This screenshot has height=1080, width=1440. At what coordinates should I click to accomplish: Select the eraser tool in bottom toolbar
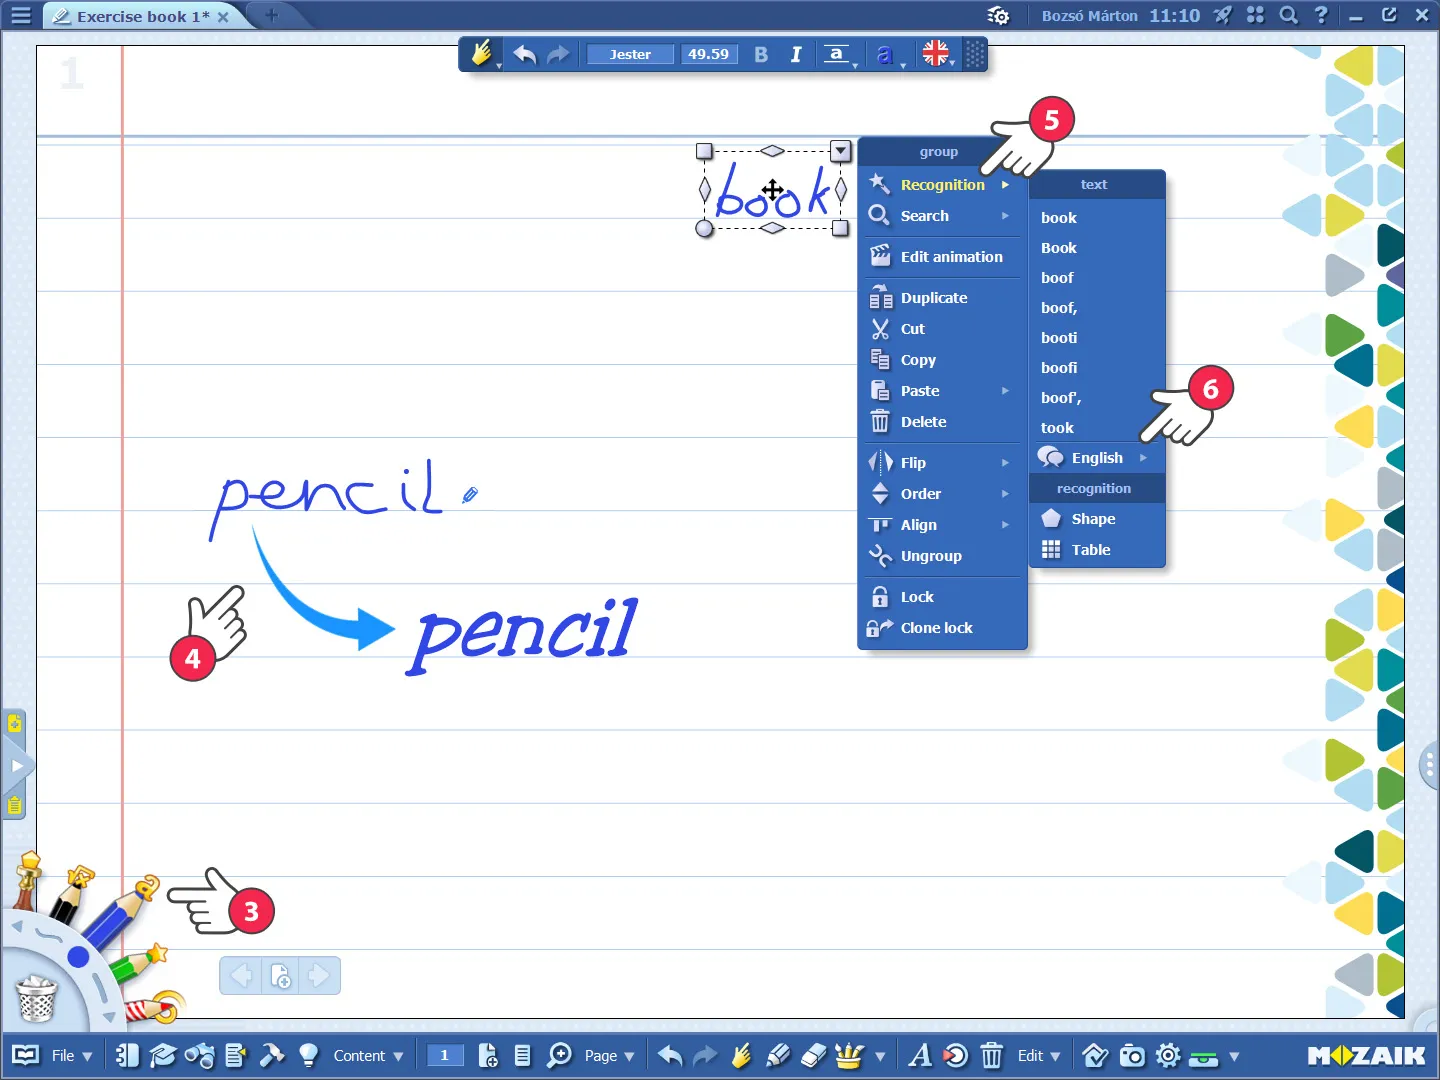coord(814,1056)
